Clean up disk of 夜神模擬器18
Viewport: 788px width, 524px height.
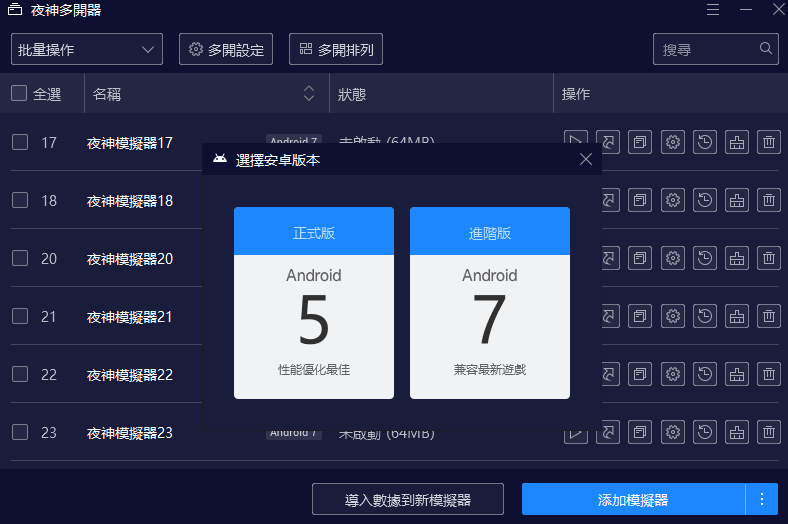coord(737,200)
